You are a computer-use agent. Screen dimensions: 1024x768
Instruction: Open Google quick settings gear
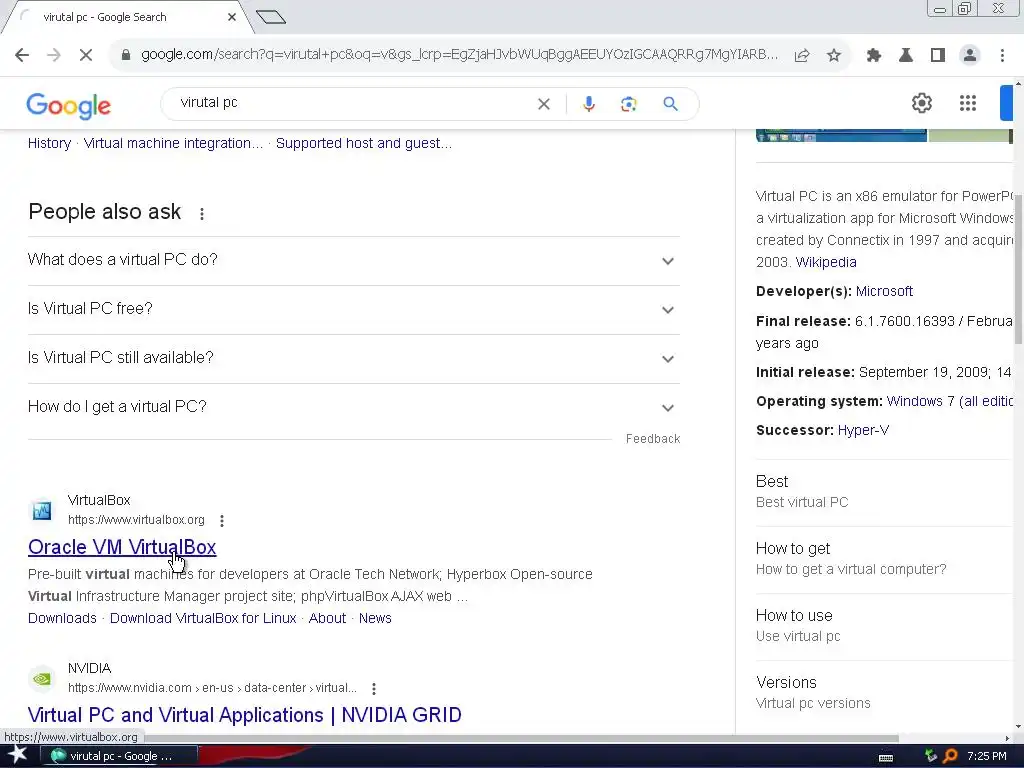pos(921,103)
